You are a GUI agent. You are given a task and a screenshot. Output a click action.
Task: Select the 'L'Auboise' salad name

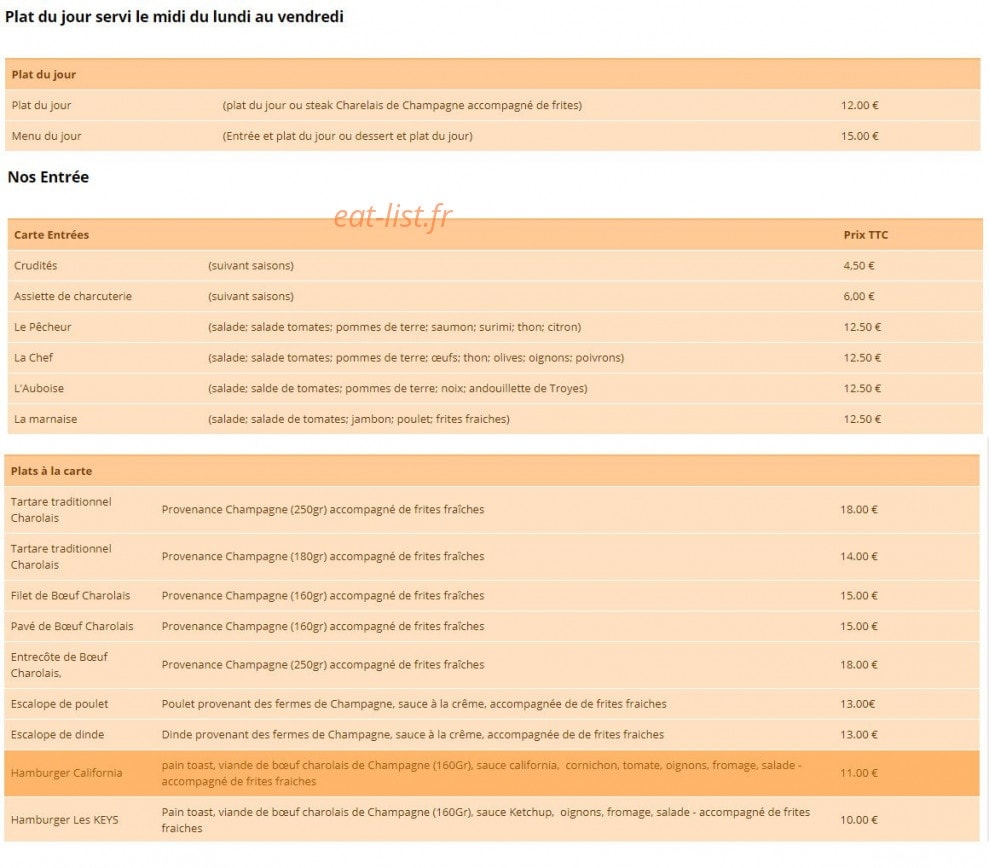(38, 389)
